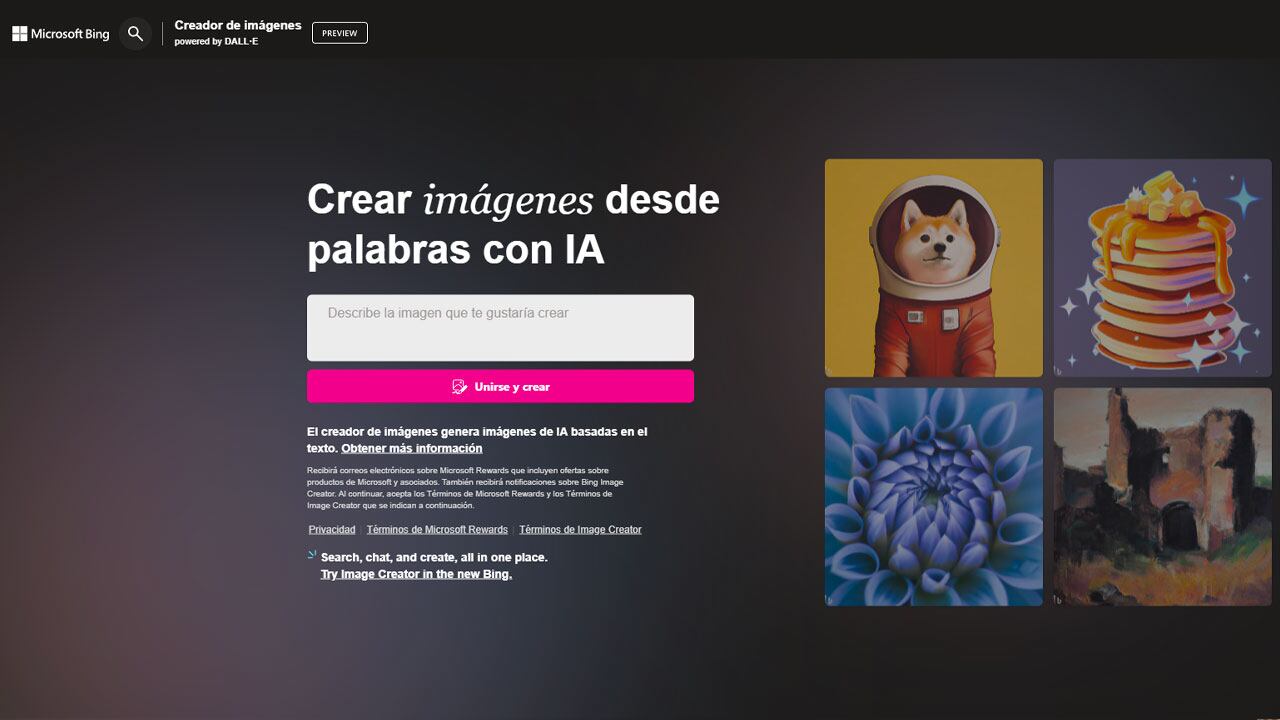Open the Términos de Image Creator link

click(580, 529)
